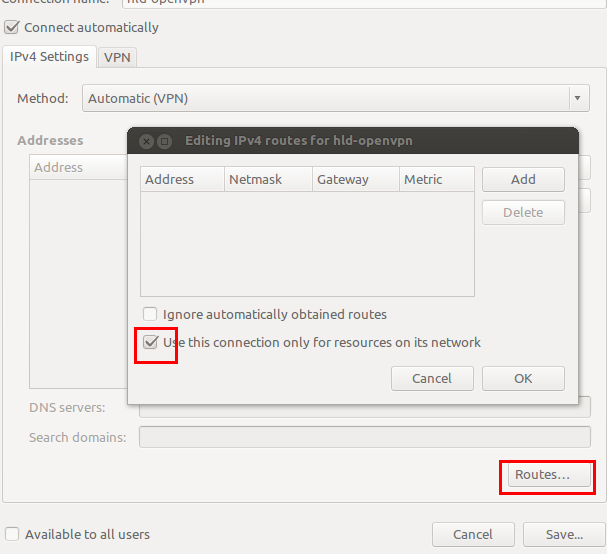607x554 pixels.
Task: Enable Ignore automatically obtained routes
Action: [151, 314]
